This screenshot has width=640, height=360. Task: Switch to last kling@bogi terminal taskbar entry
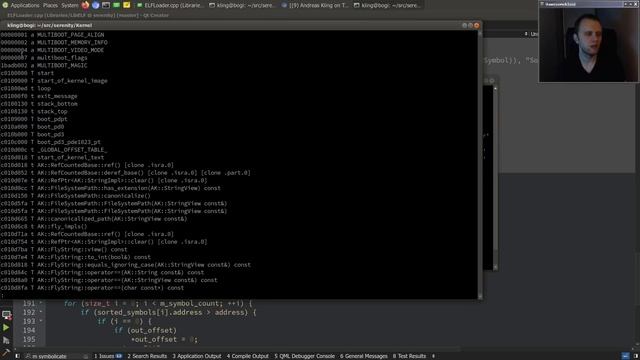[x=387, y=5]
